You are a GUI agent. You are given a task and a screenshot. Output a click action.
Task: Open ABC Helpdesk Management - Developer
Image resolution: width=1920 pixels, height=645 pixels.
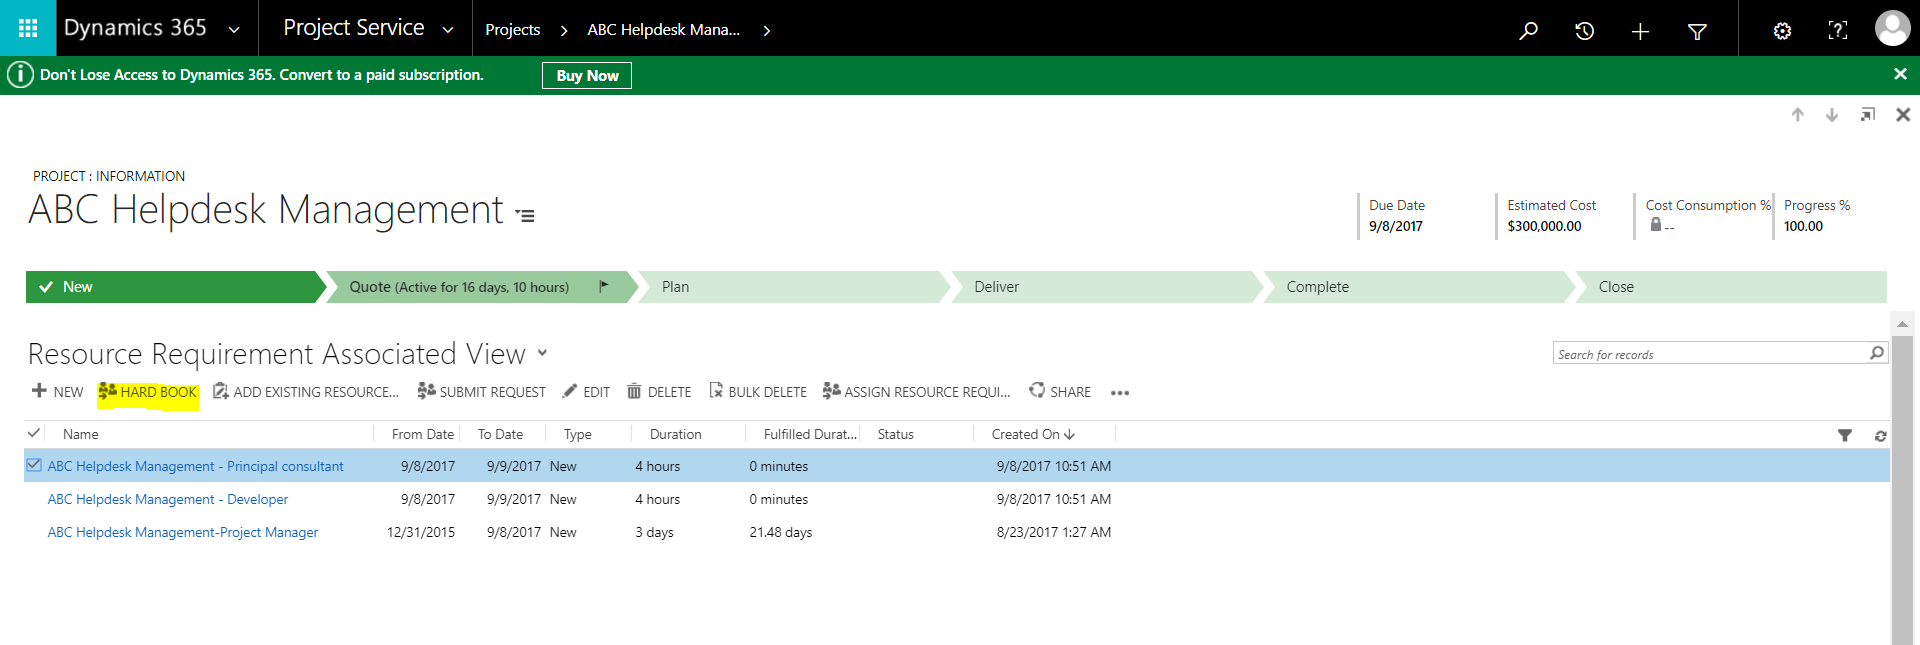click(168, 500)
